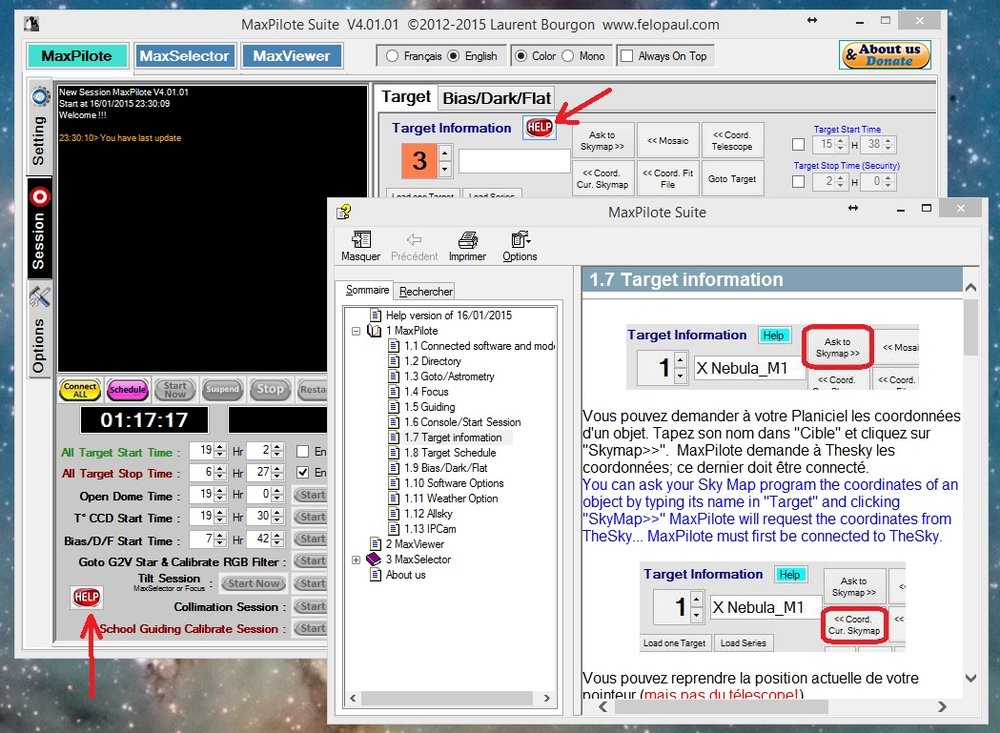Adjust the Open Dome Time hour spinner

tap(220, 494)
